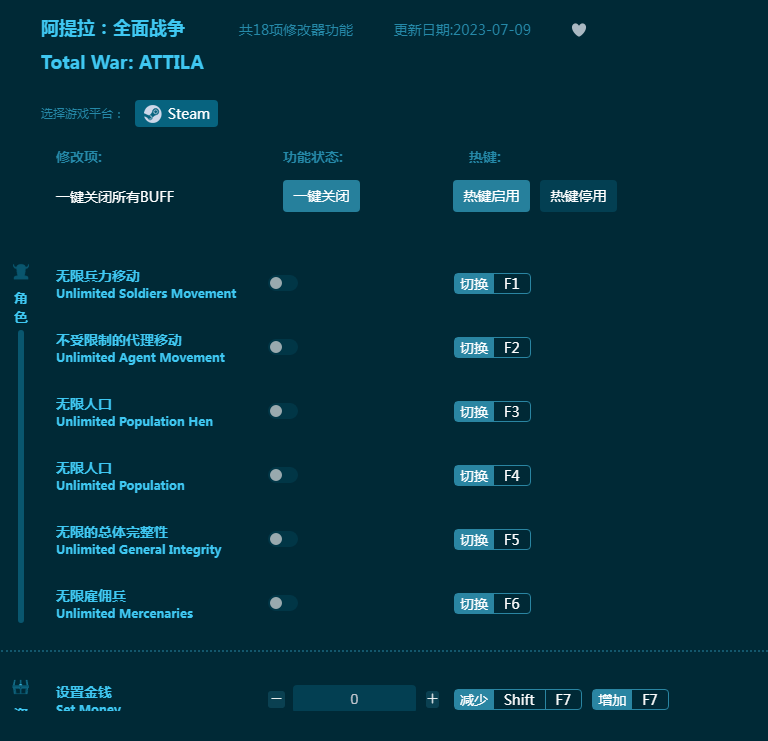Click the 阿提拉：全面战争 heading

click(x=113, y=28)
